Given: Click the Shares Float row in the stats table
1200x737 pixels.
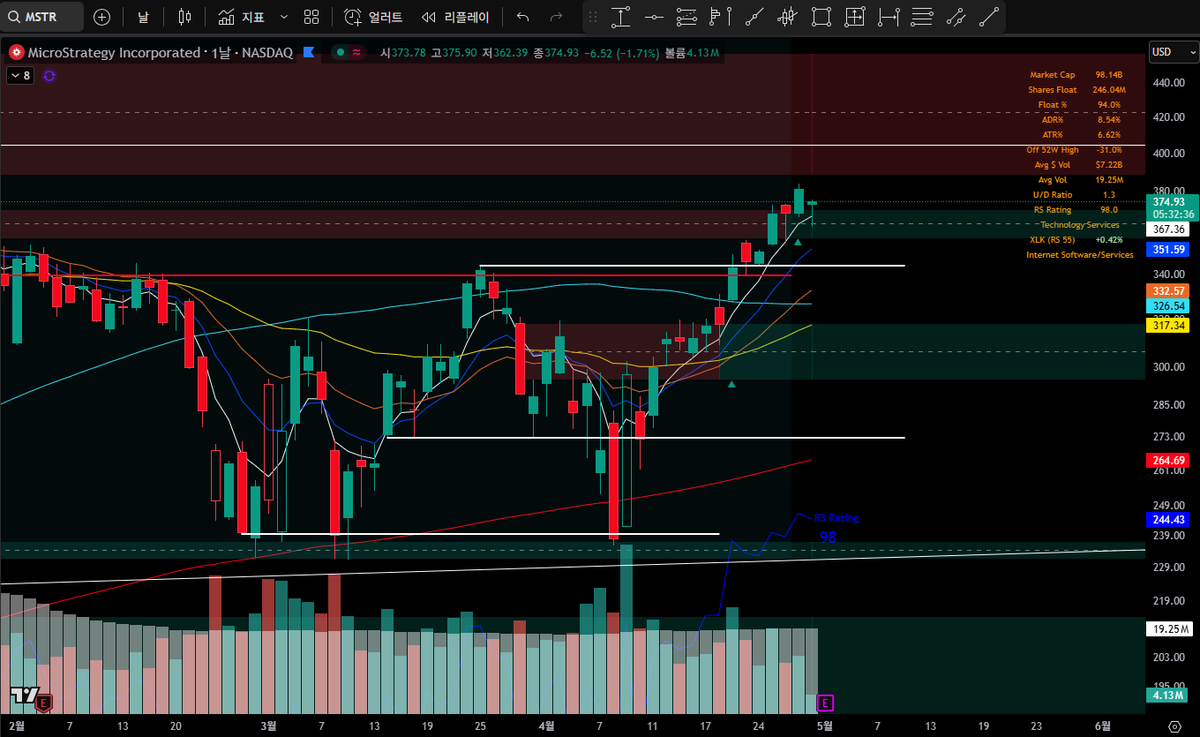Looking at the screenshot, I should coord(1076,90).
